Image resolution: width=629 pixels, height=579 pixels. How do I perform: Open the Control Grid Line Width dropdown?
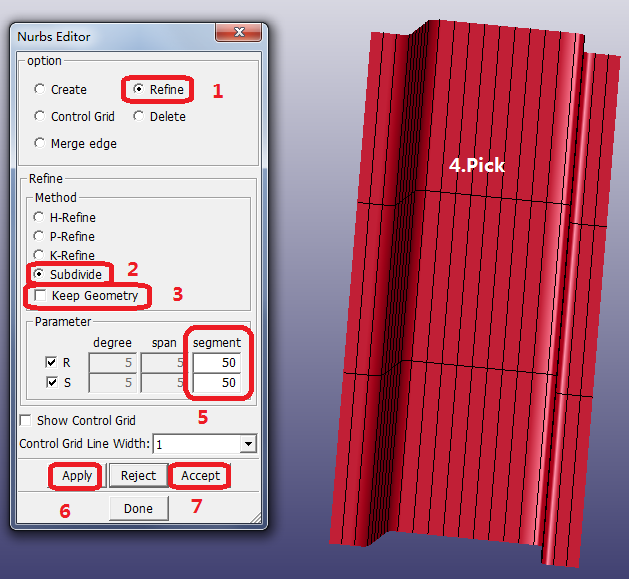[248, 444]
